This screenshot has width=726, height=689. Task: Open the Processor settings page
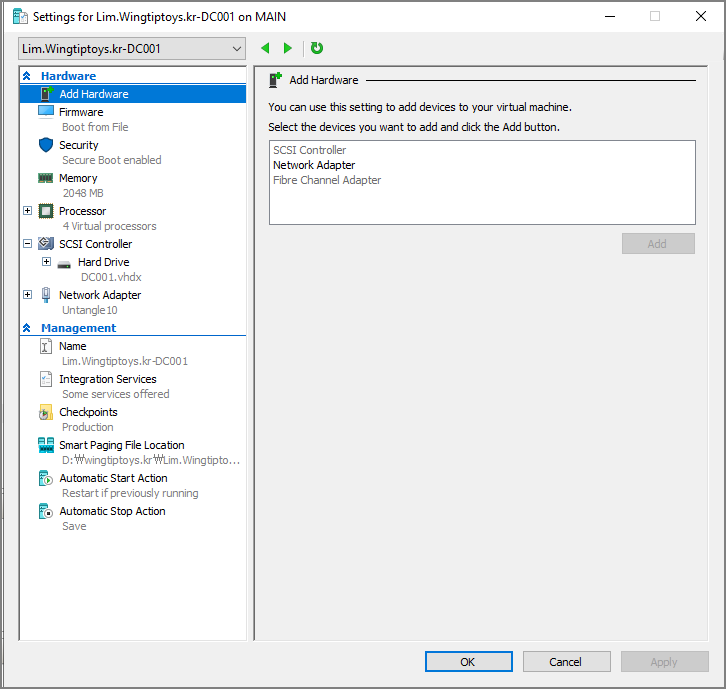[x=82, y=211]
